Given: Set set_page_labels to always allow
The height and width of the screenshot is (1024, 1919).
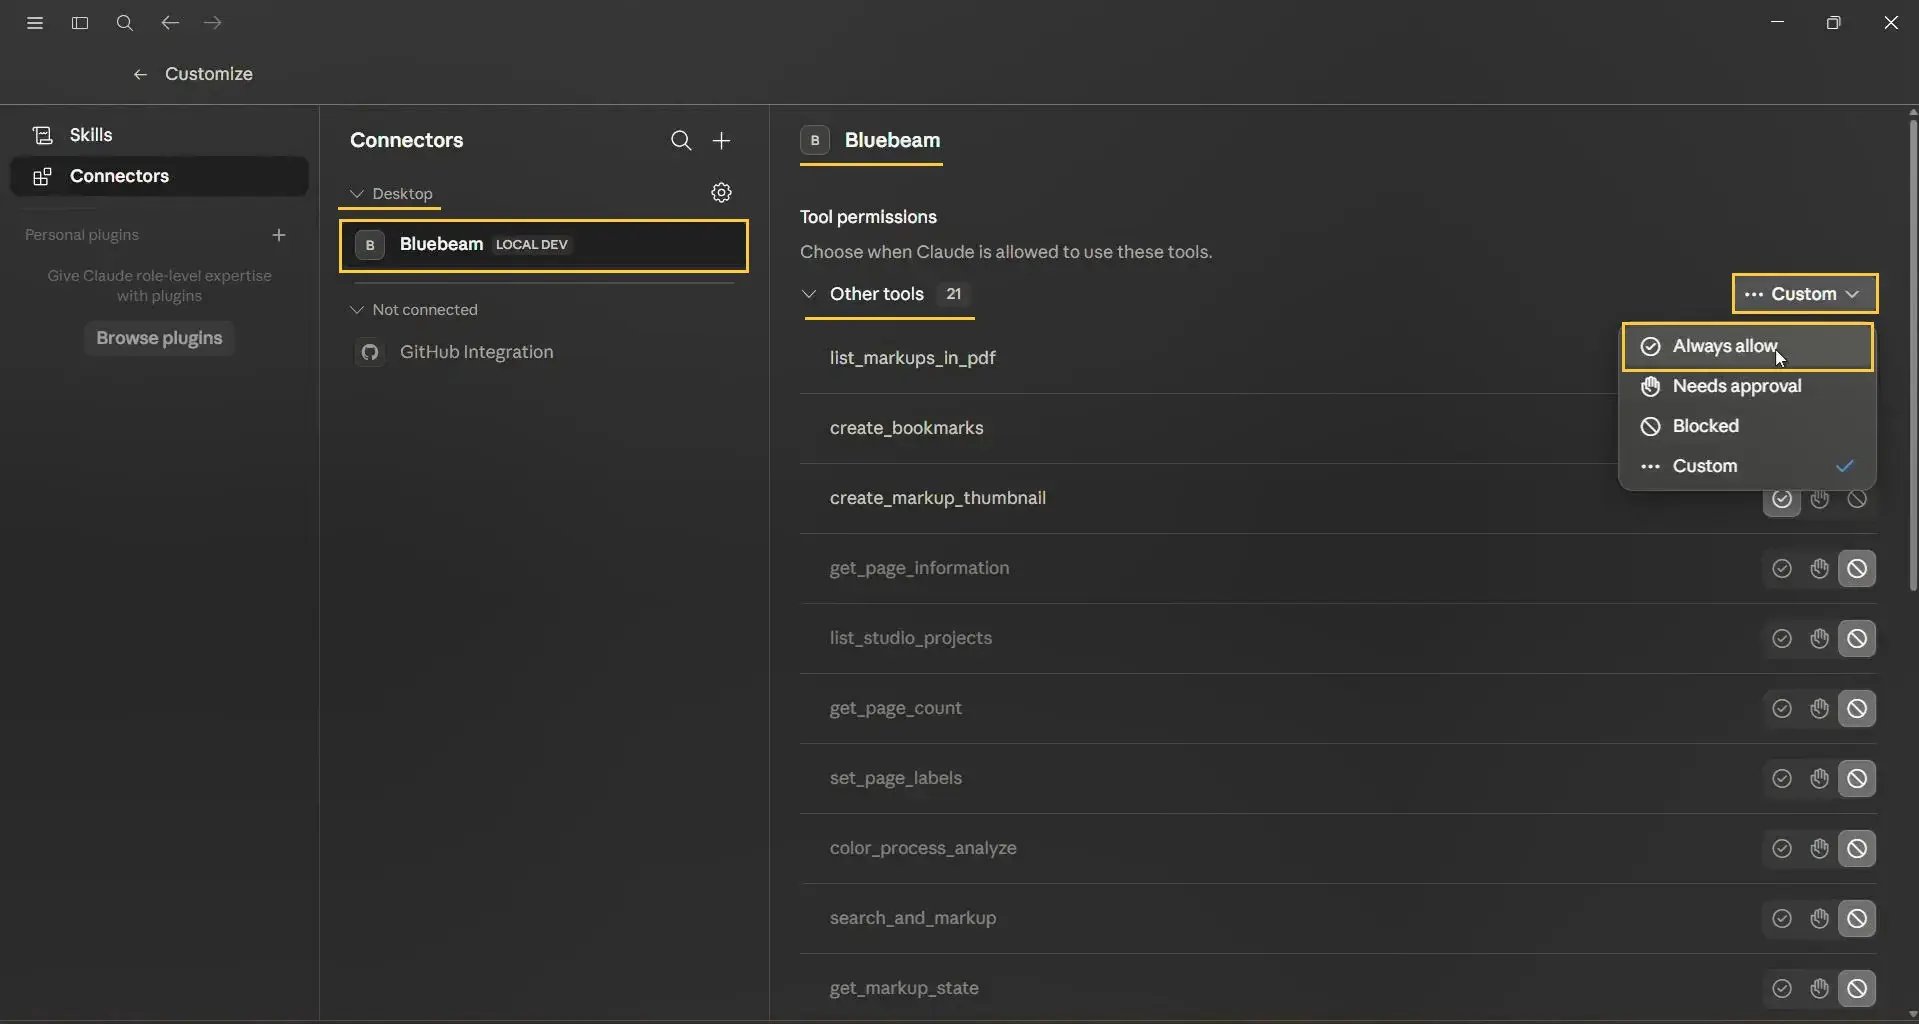Looking at the screenshot, I should click(1782, 779).
